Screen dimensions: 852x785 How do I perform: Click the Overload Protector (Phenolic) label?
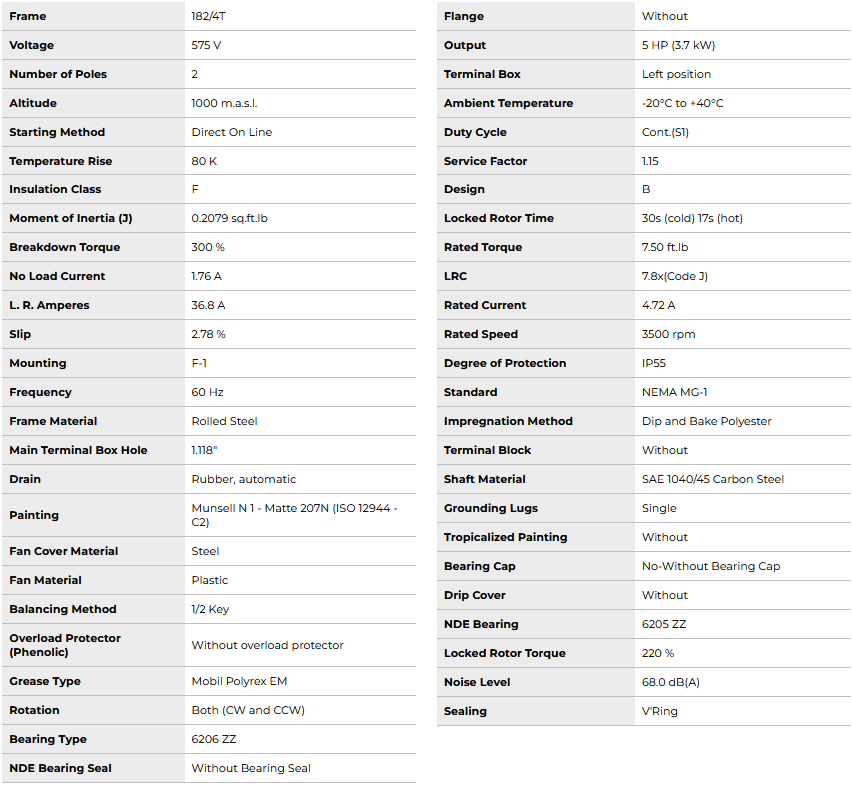65,645
